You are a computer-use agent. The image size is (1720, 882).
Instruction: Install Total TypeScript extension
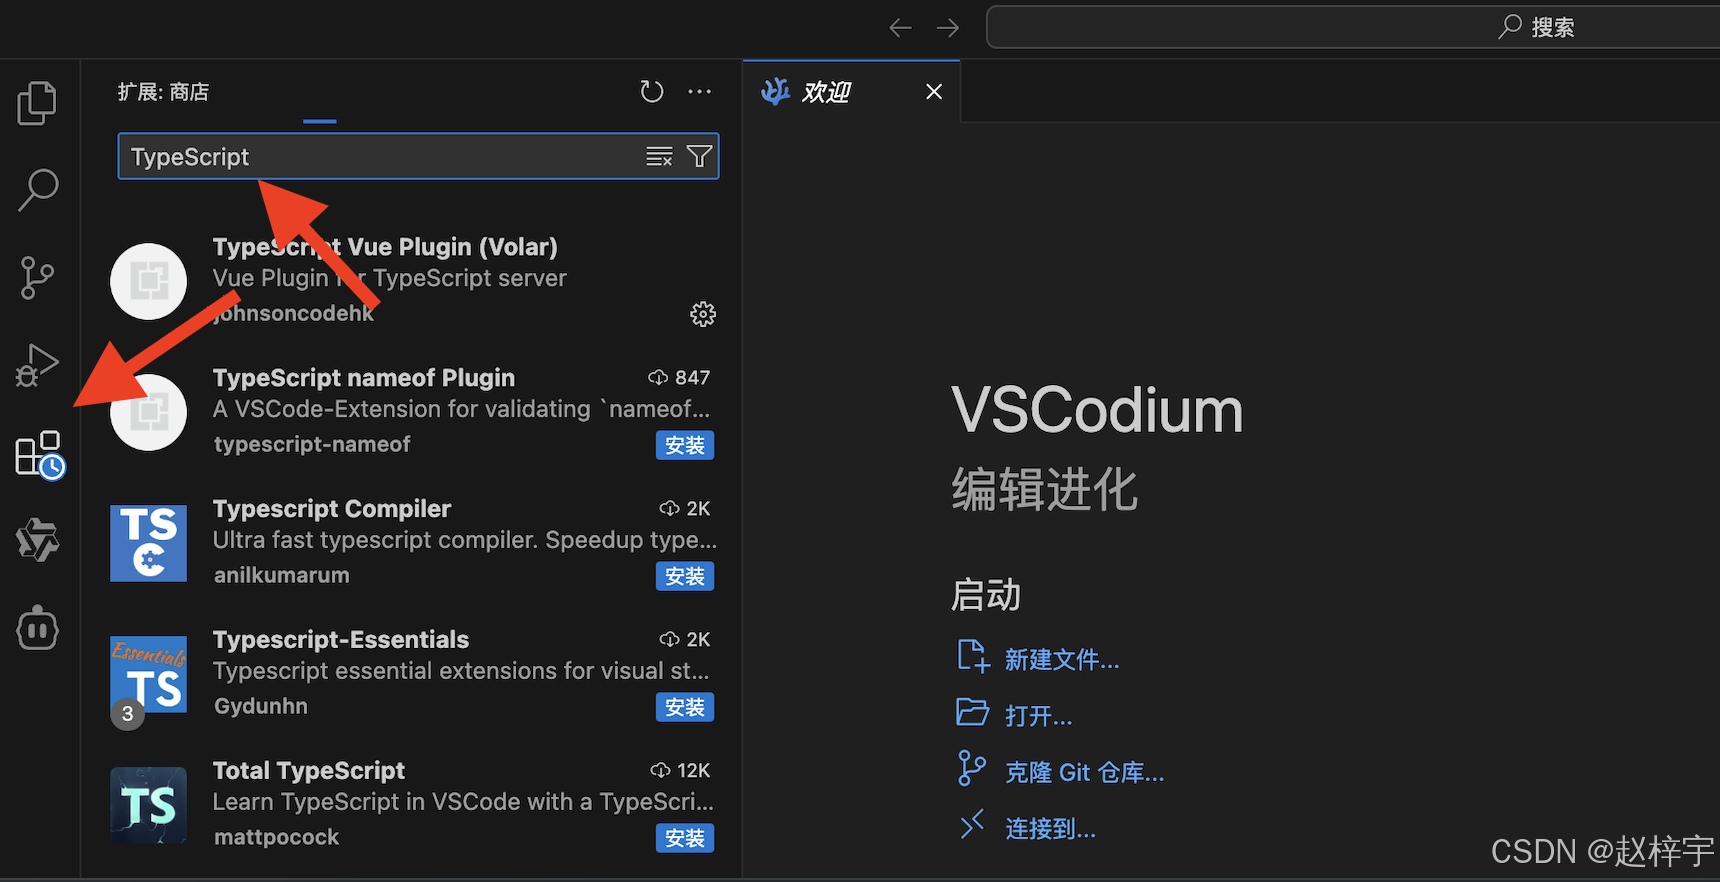pyautogui.click(x=685, y=838)
